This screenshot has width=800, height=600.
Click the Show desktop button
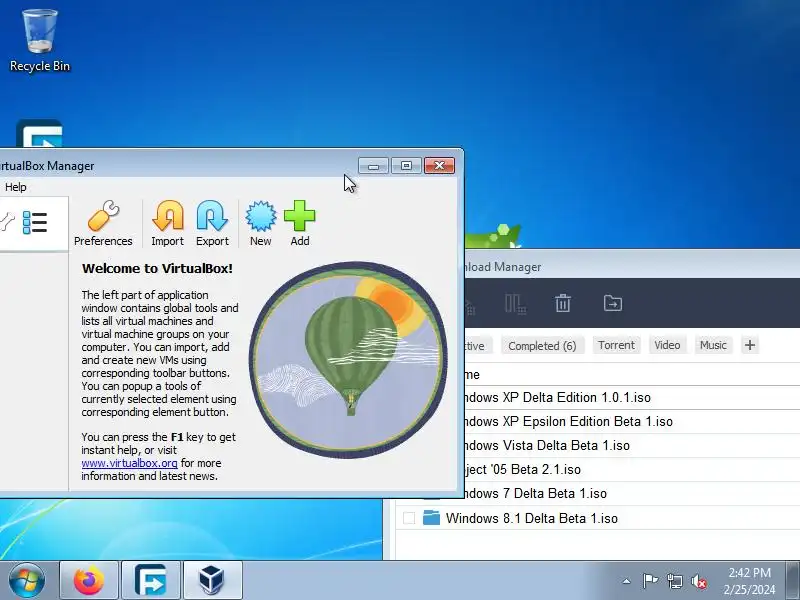792,580
